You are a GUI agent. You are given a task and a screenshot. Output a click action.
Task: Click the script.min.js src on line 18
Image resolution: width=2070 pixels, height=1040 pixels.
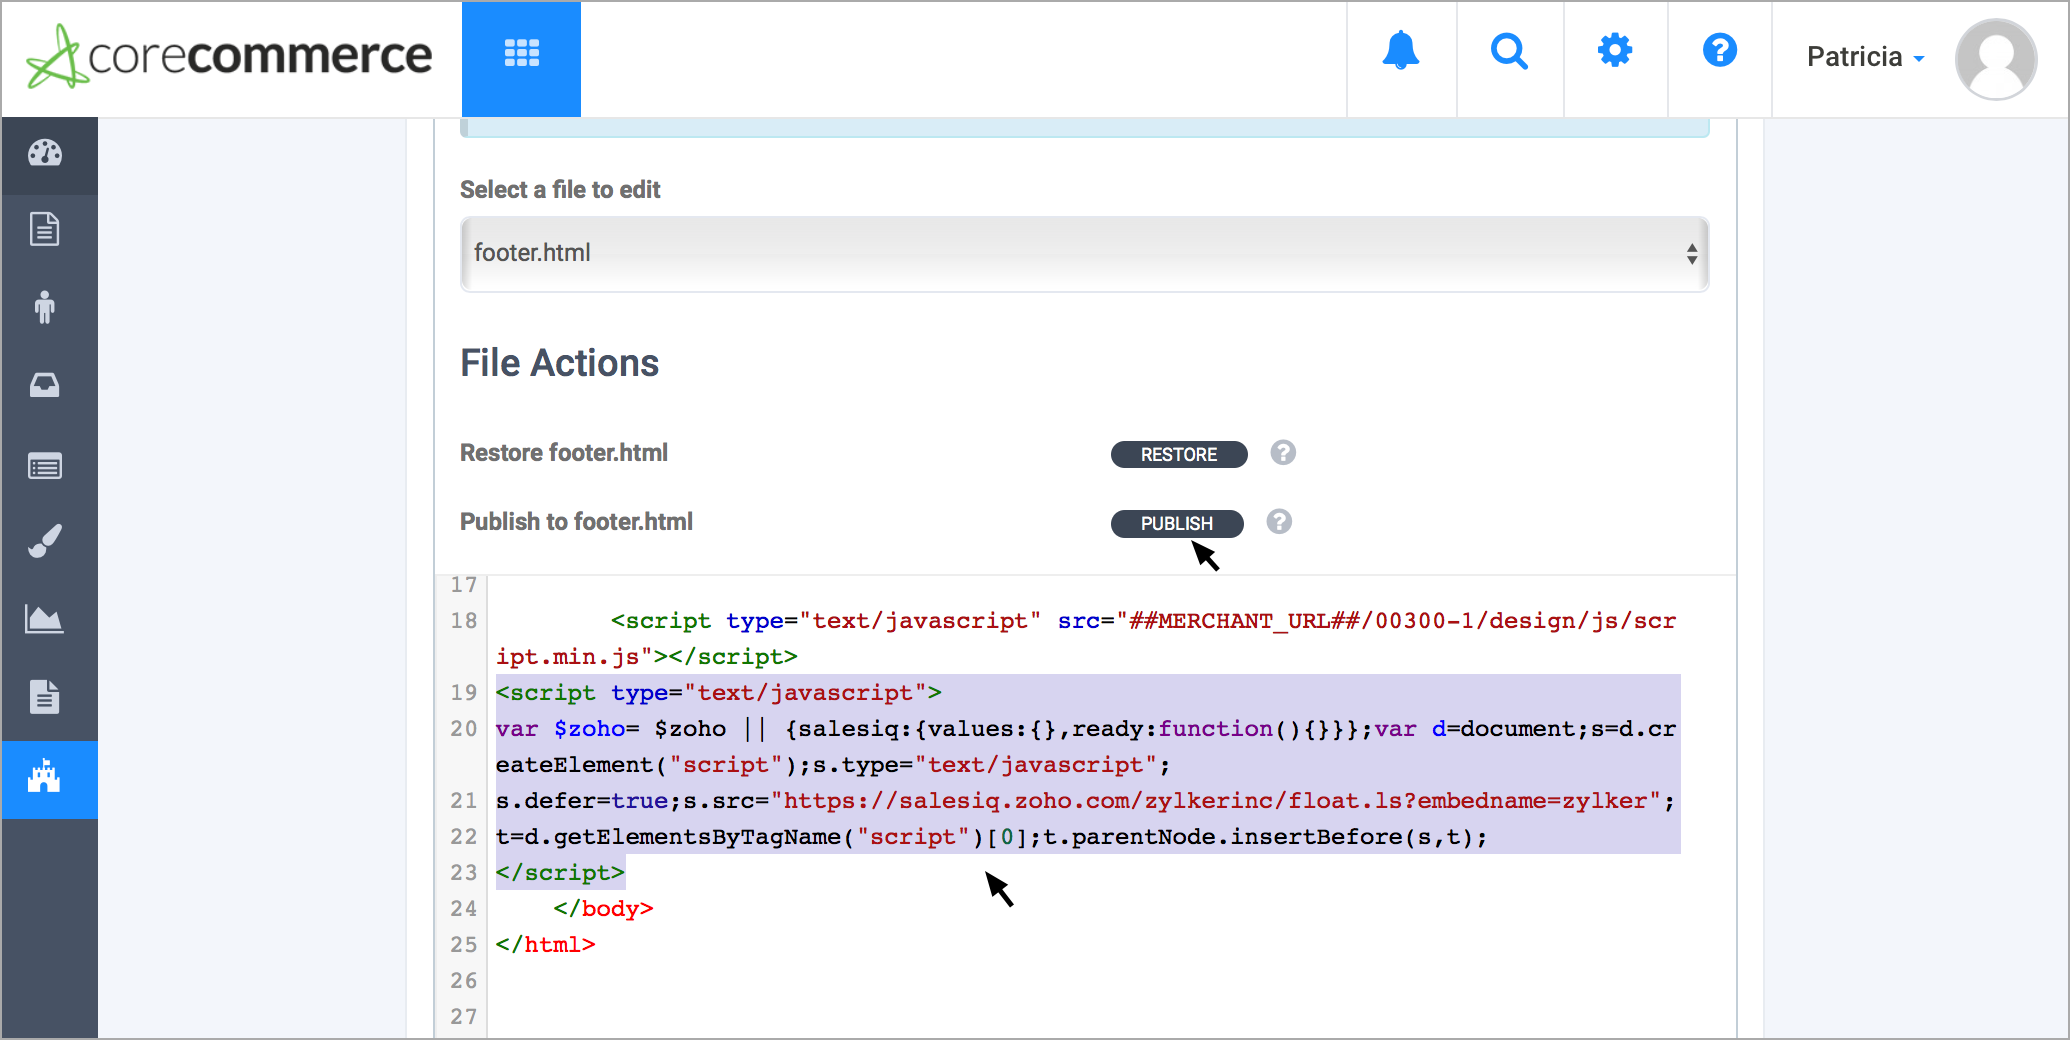tap(1086, 638)
